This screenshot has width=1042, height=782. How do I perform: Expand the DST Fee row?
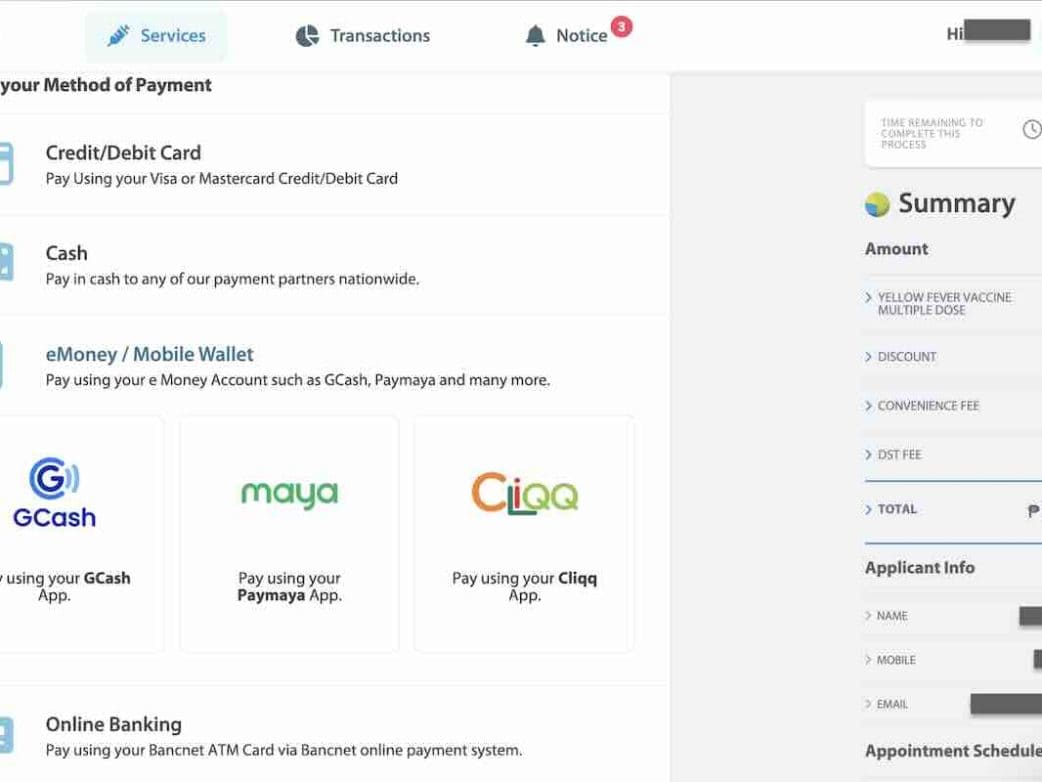(x=868, y=455)
